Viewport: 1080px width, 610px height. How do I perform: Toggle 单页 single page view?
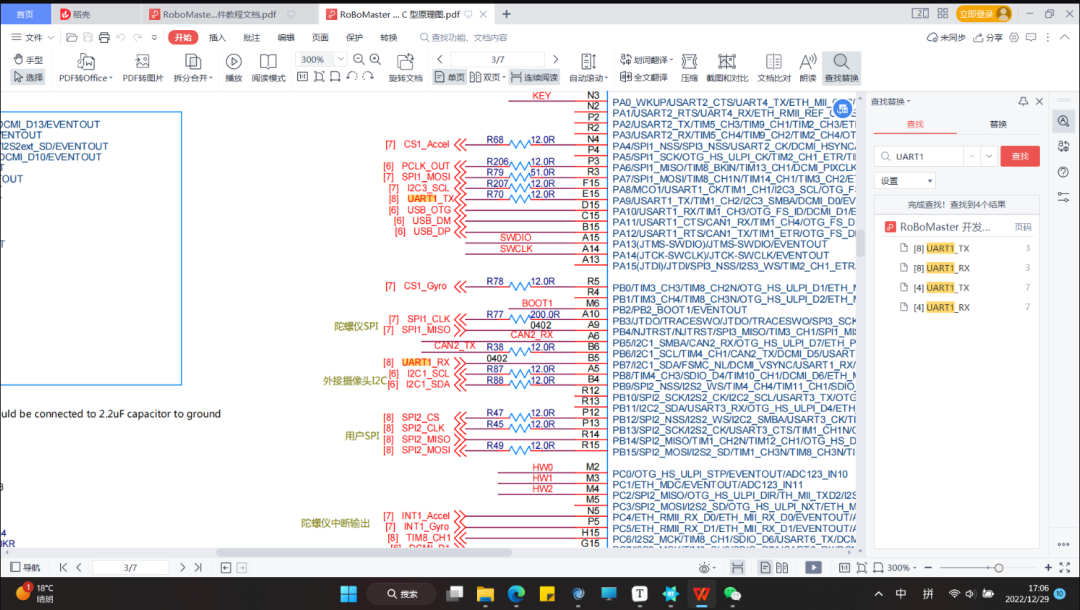[x=450, y=77]
